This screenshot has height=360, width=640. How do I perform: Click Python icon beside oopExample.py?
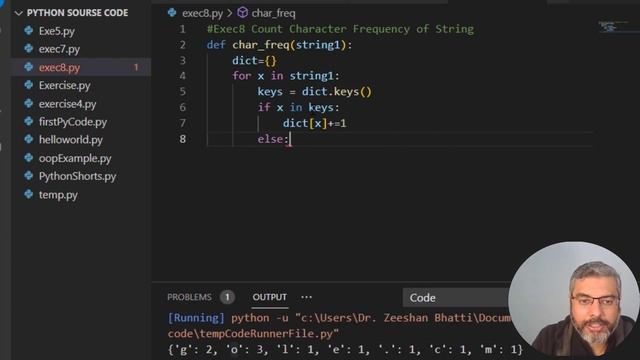29,158
